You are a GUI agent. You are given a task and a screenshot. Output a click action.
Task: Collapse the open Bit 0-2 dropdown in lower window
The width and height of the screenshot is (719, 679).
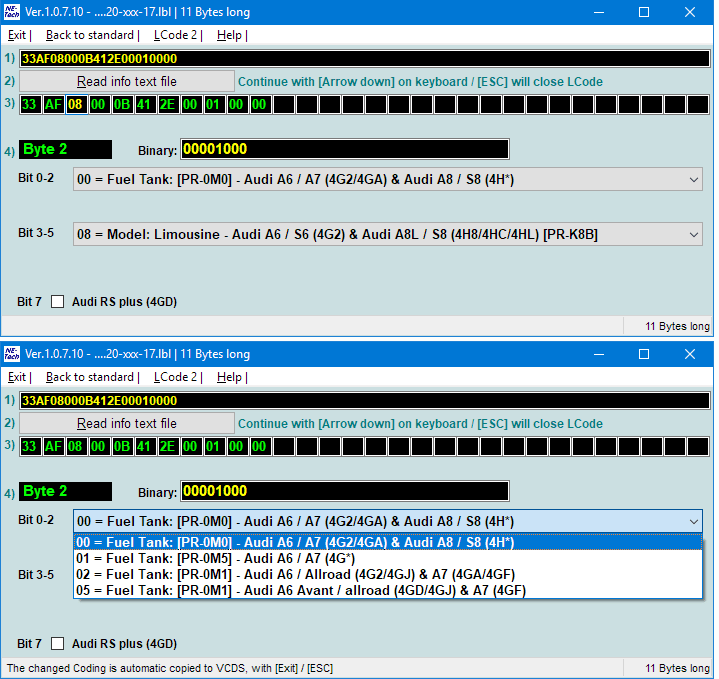[x=694, y=521]
